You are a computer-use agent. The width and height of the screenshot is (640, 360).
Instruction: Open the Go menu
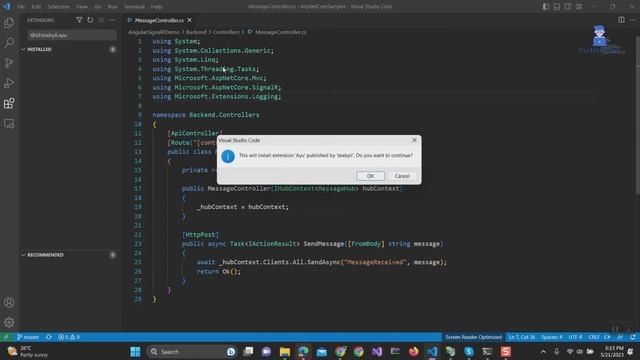(98, 7)
